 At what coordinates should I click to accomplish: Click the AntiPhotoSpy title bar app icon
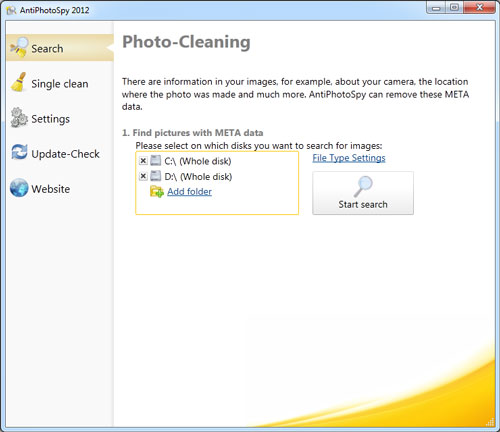click(x=12, y=10)
